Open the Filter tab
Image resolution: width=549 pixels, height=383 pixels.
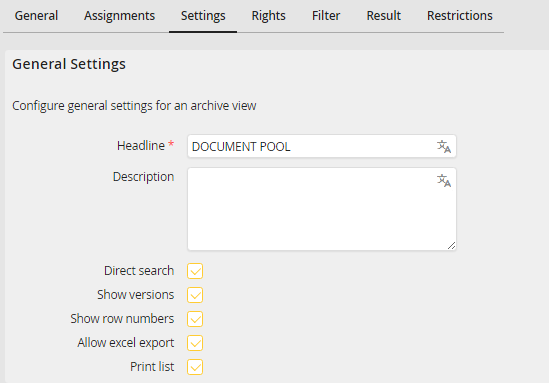coord(326,16)
